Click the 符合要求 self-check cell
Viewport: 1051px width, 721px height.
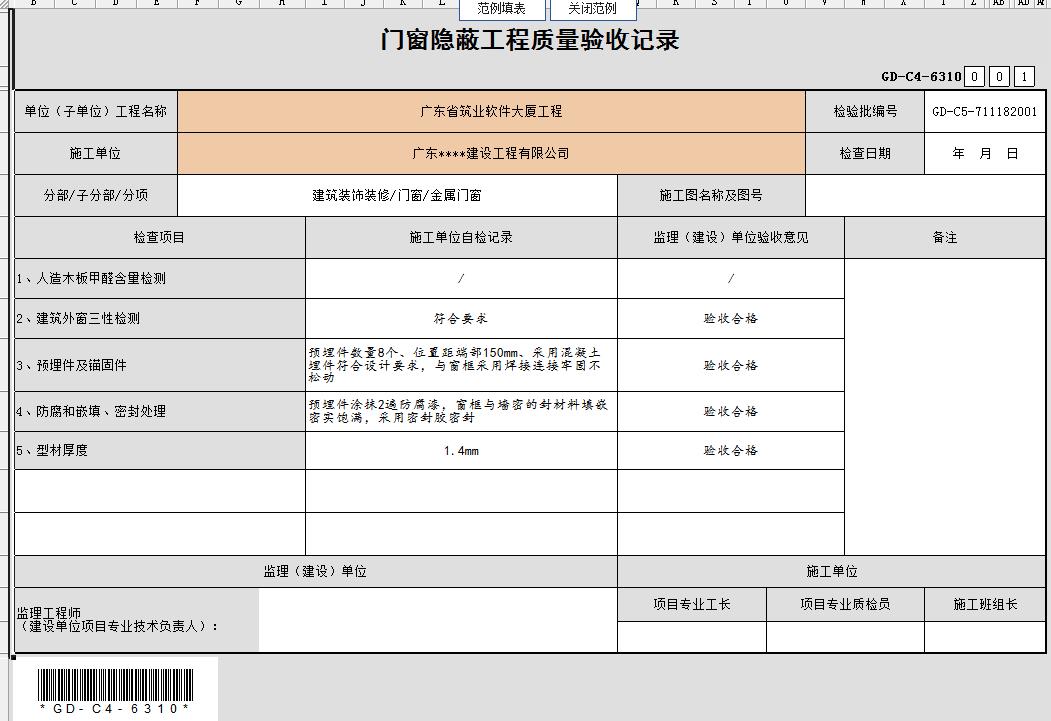[x=461, y=318]
